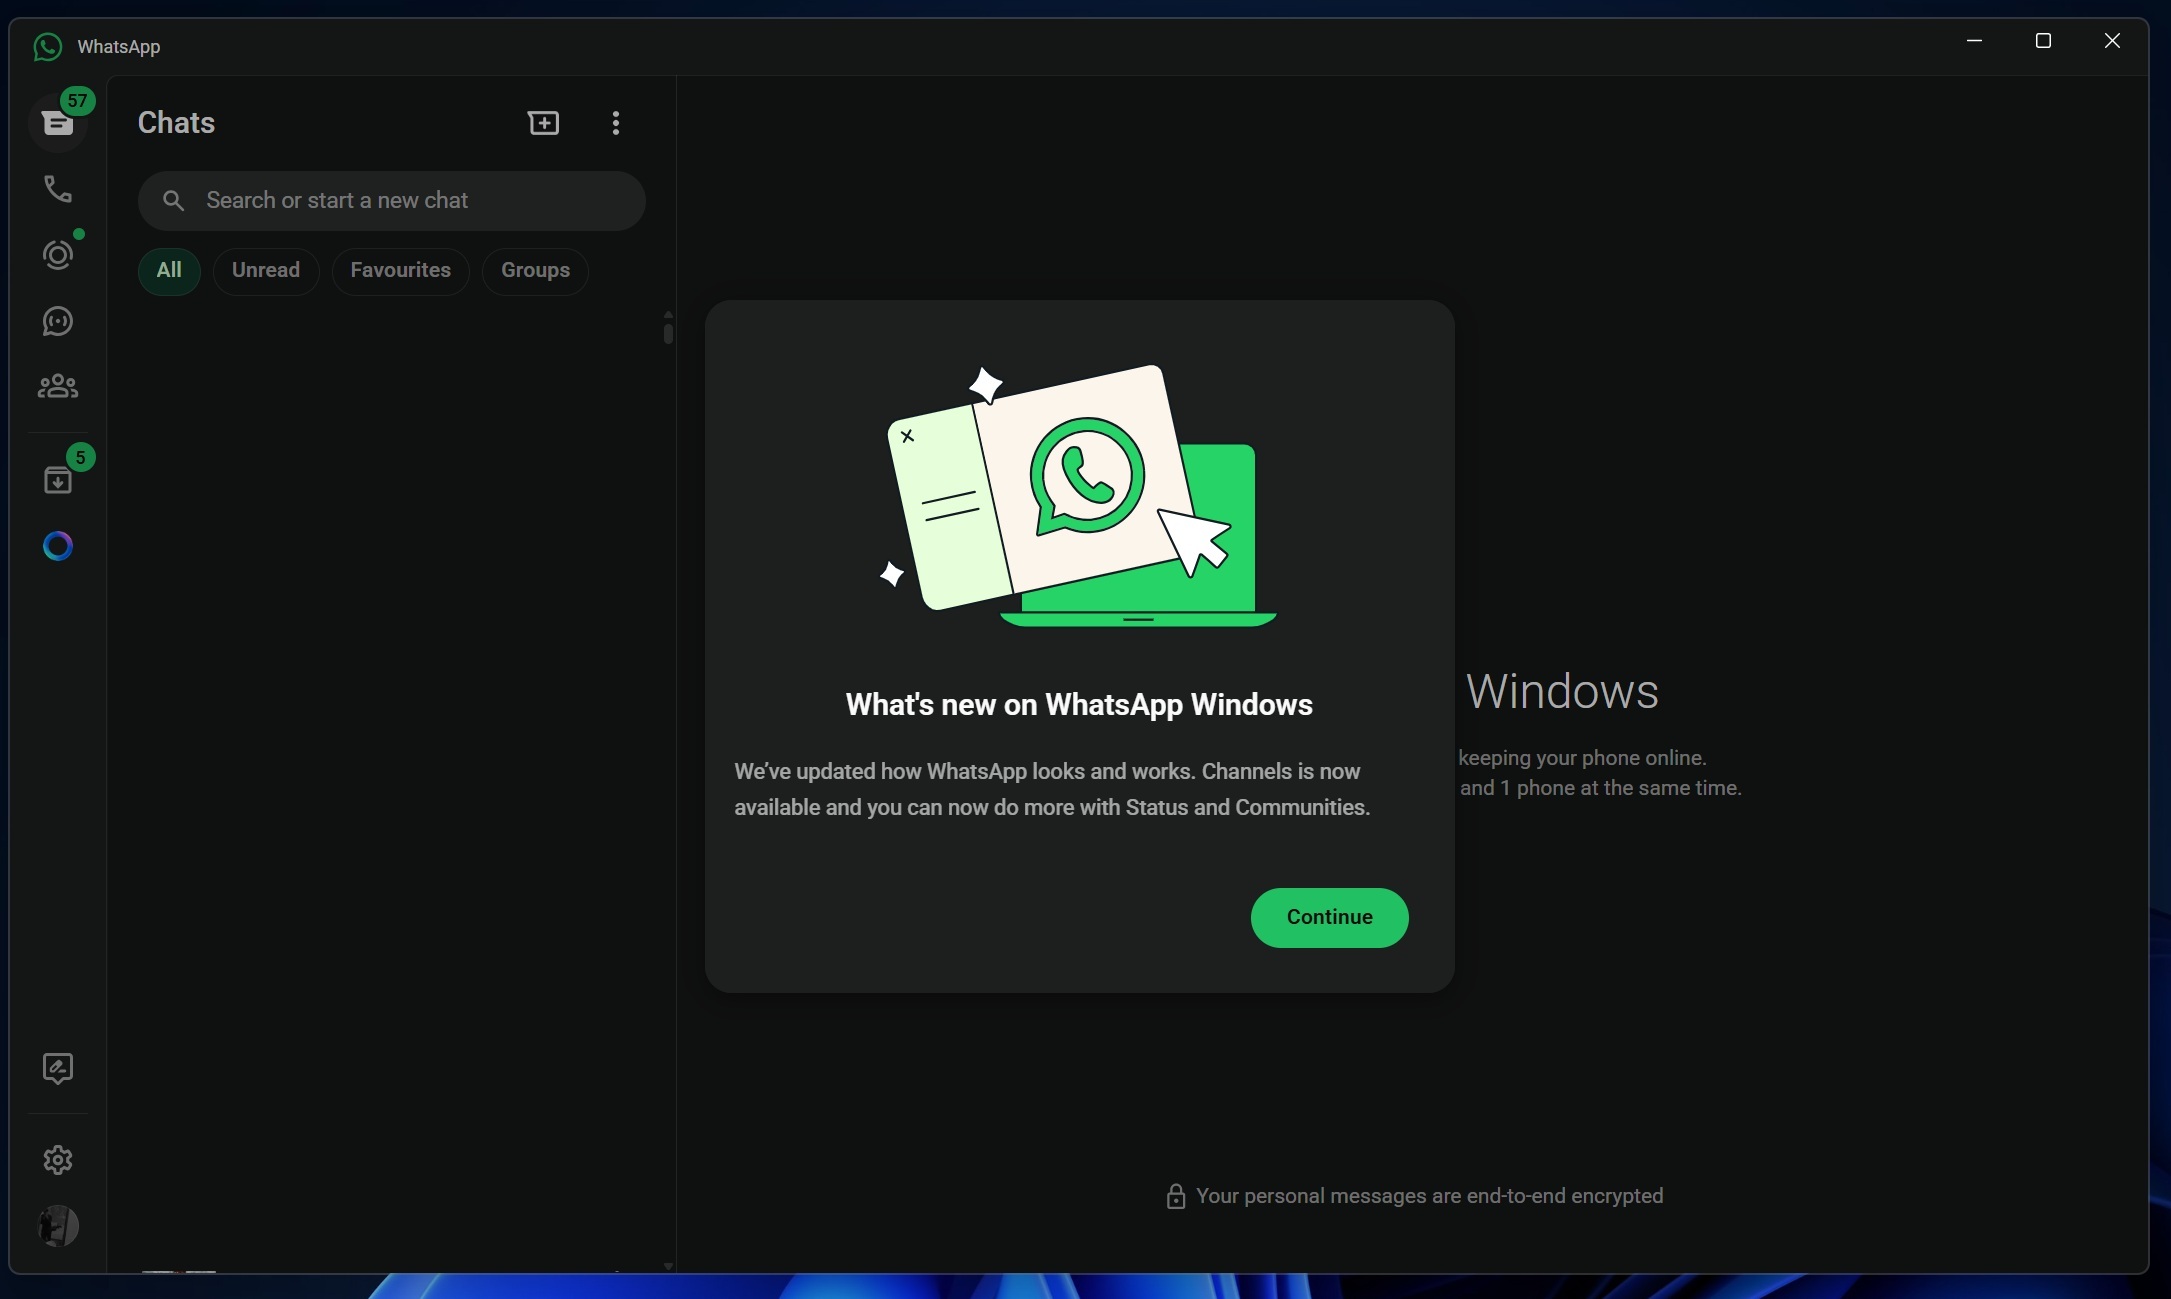Select the All chats filter tab
Image resolution: width=2171 pixels, height=1299 pixels.
[169, 270]
